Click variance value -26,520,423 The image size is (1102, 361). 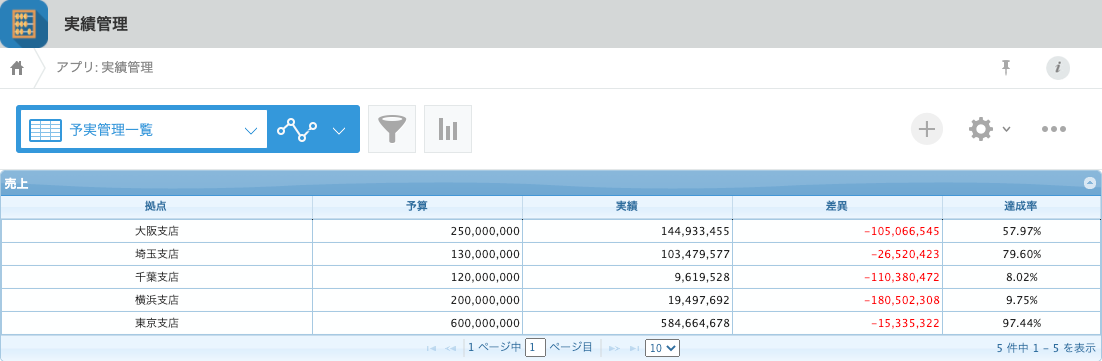905,254
